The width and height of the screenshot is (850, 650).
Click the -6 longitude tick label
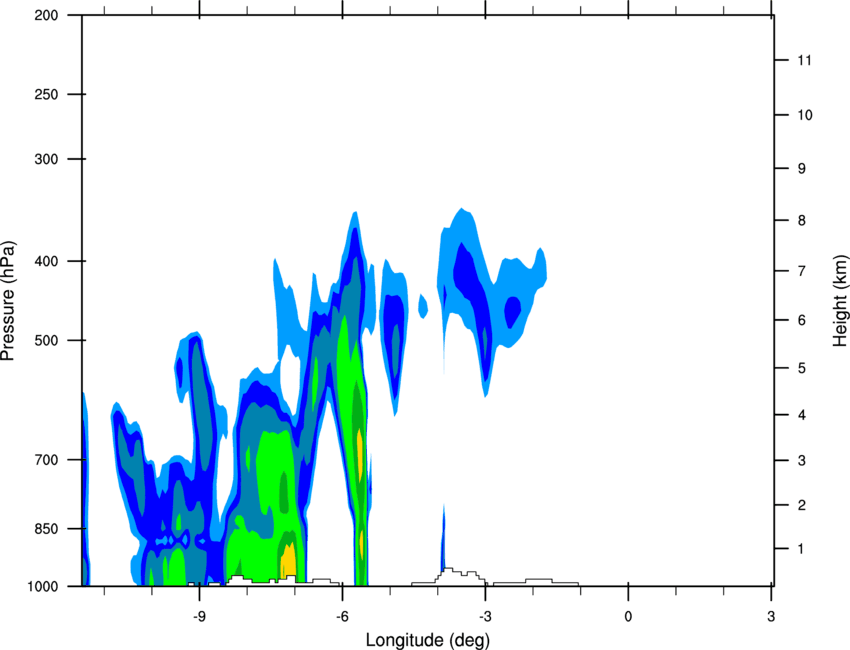342,616
